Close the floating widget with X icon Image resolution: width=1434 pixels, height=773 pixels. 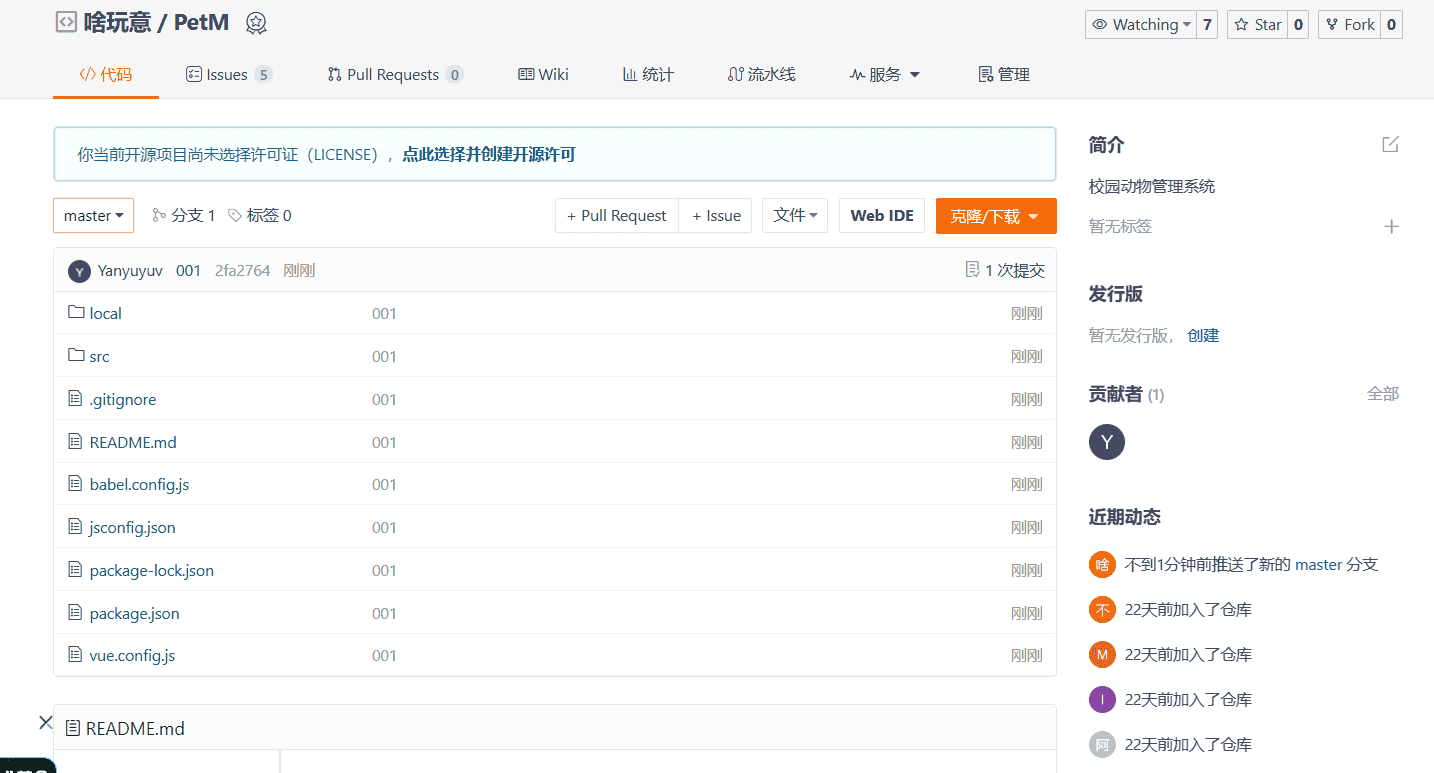point(45,722)
